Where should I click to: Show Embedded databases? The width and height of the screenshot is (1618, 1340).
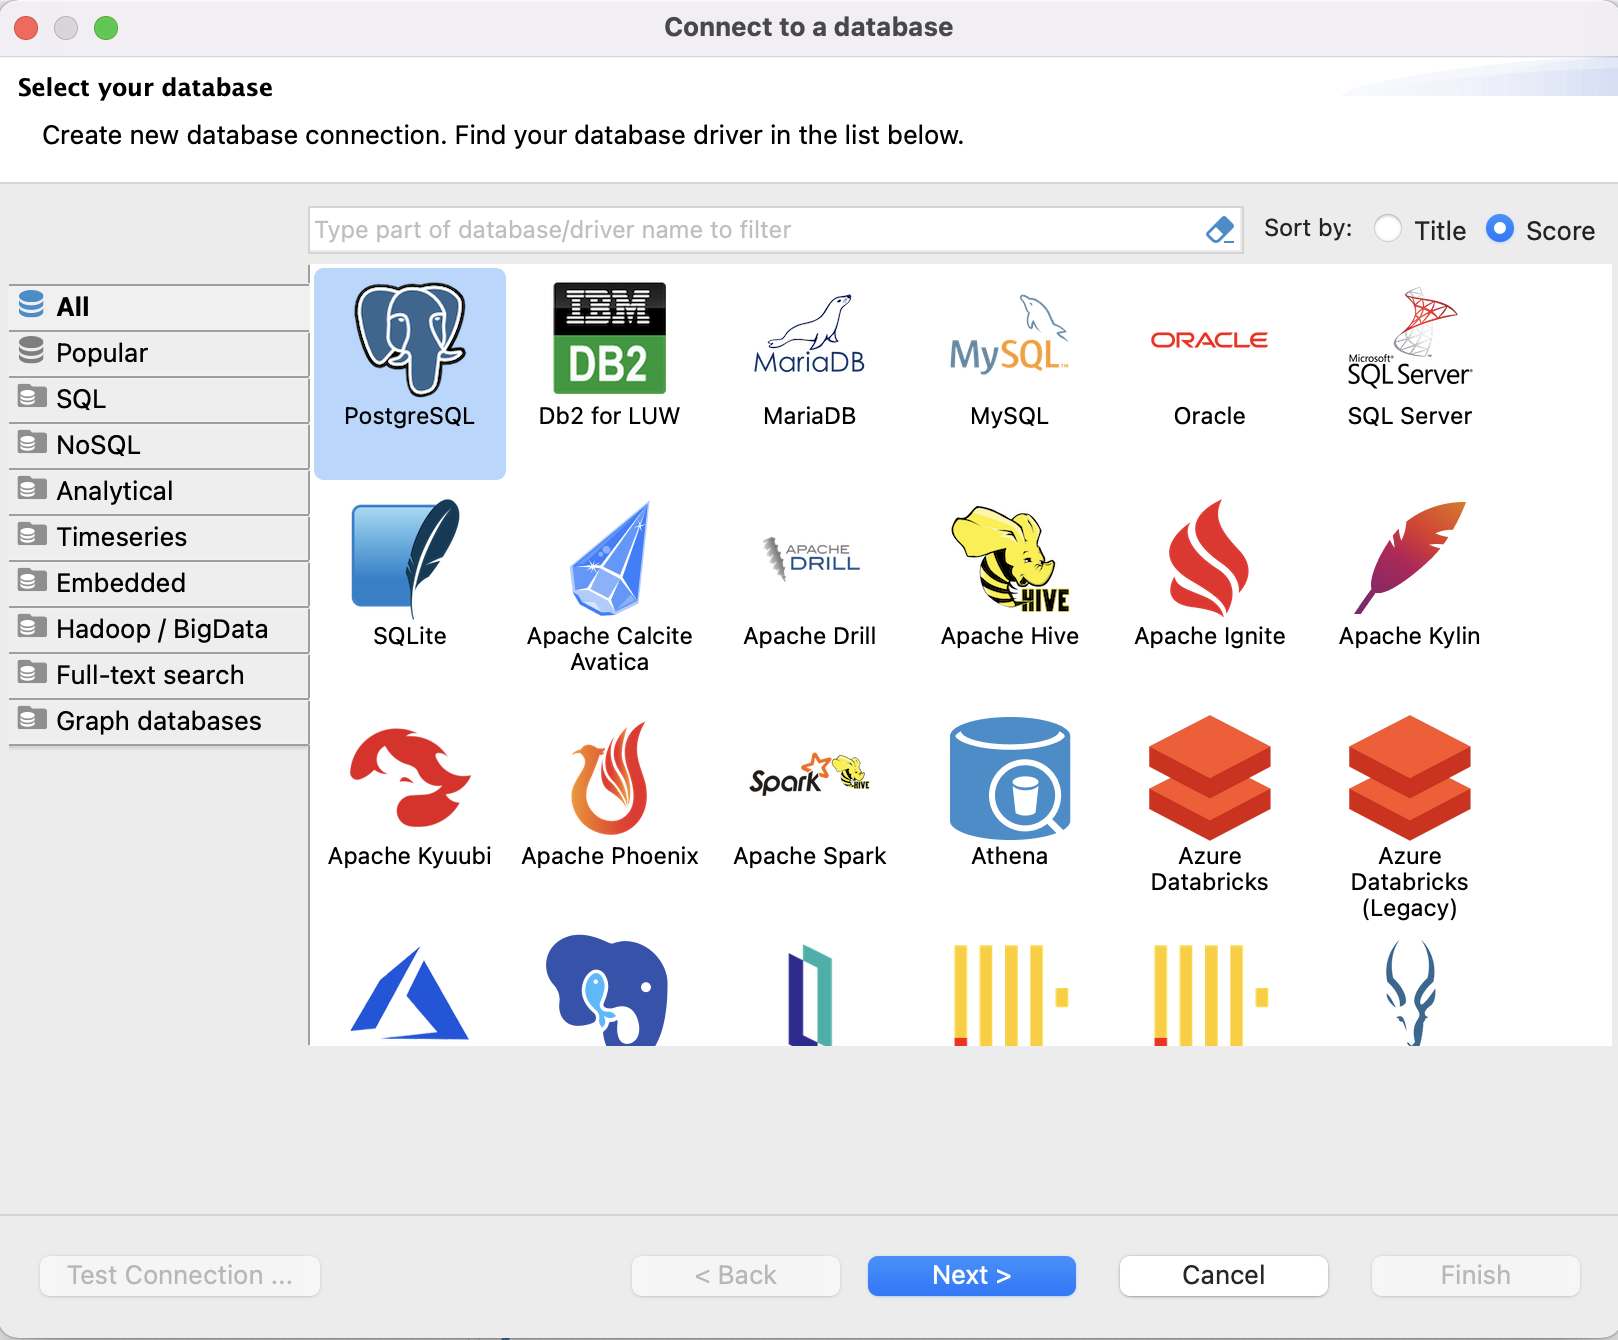[x=159, y=583]
